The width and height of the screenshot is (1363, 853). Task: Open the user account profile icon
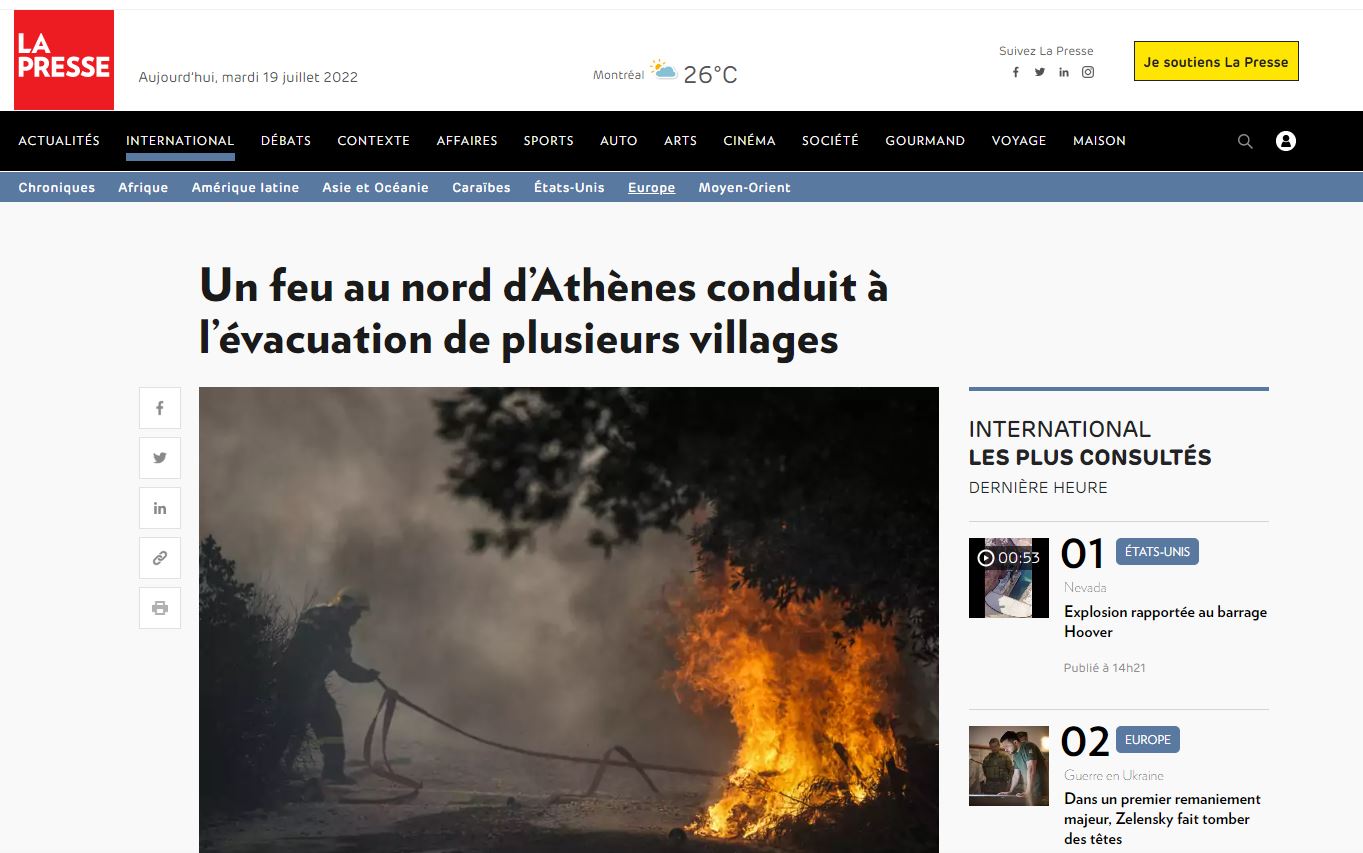(1286, 141)
